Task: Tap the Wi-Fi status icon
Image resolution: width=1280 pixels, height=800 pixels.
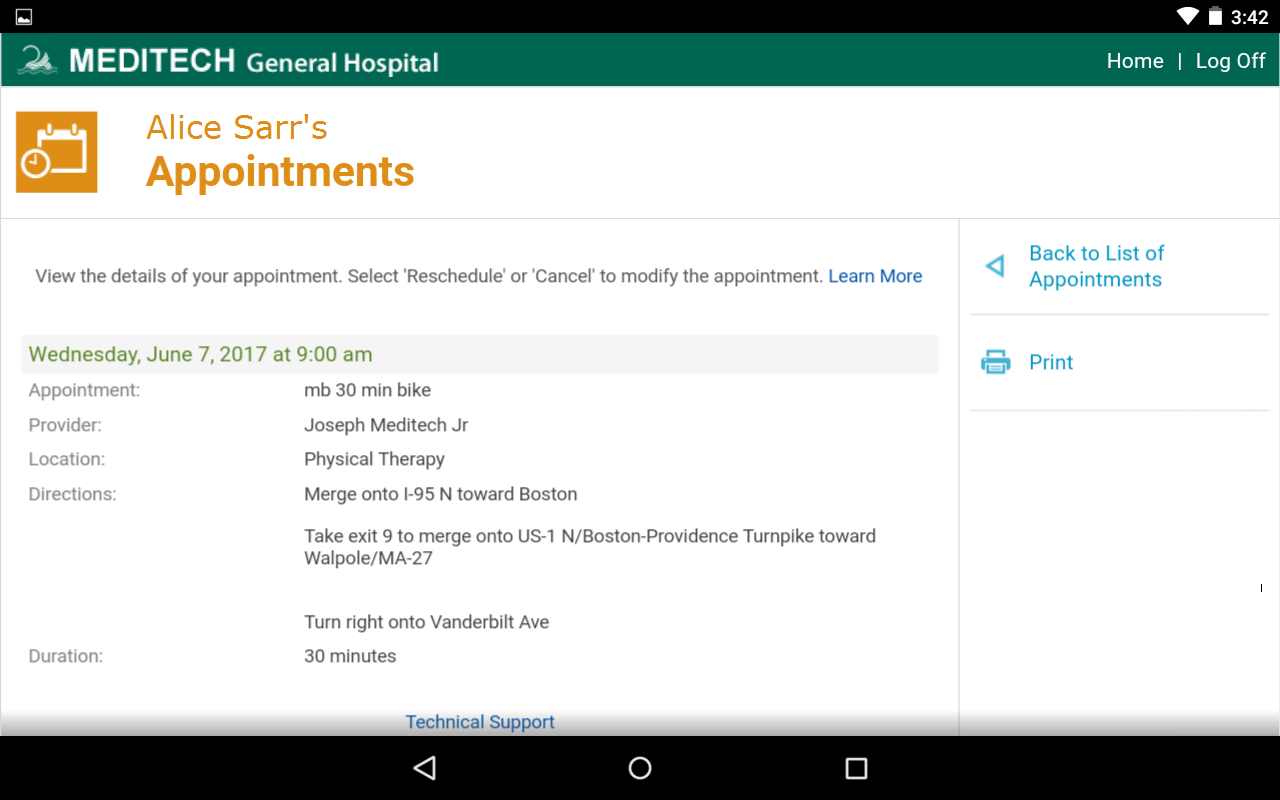Action: click(1187, 16)
